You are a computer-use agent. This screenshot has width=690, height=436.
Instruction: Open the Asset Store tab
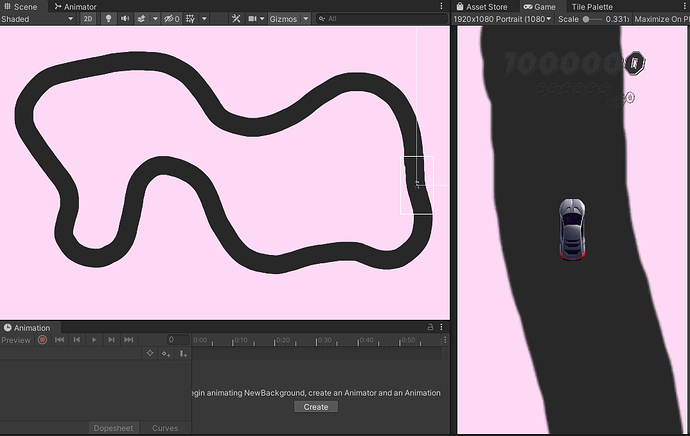coord(481,7)
